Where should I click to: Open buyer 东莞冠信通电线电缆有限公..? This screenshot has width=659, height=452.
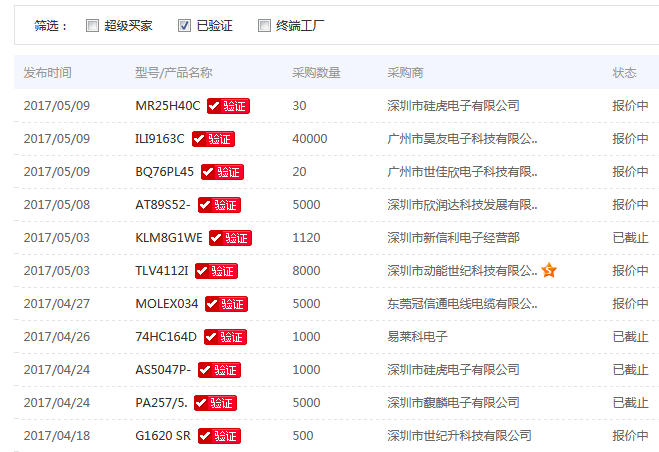point(462,304)
